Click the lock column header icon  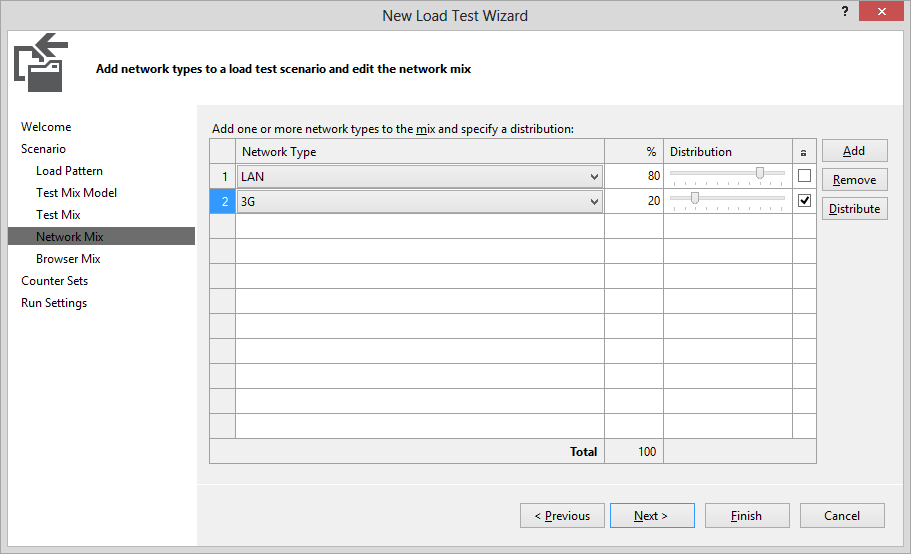804,152
